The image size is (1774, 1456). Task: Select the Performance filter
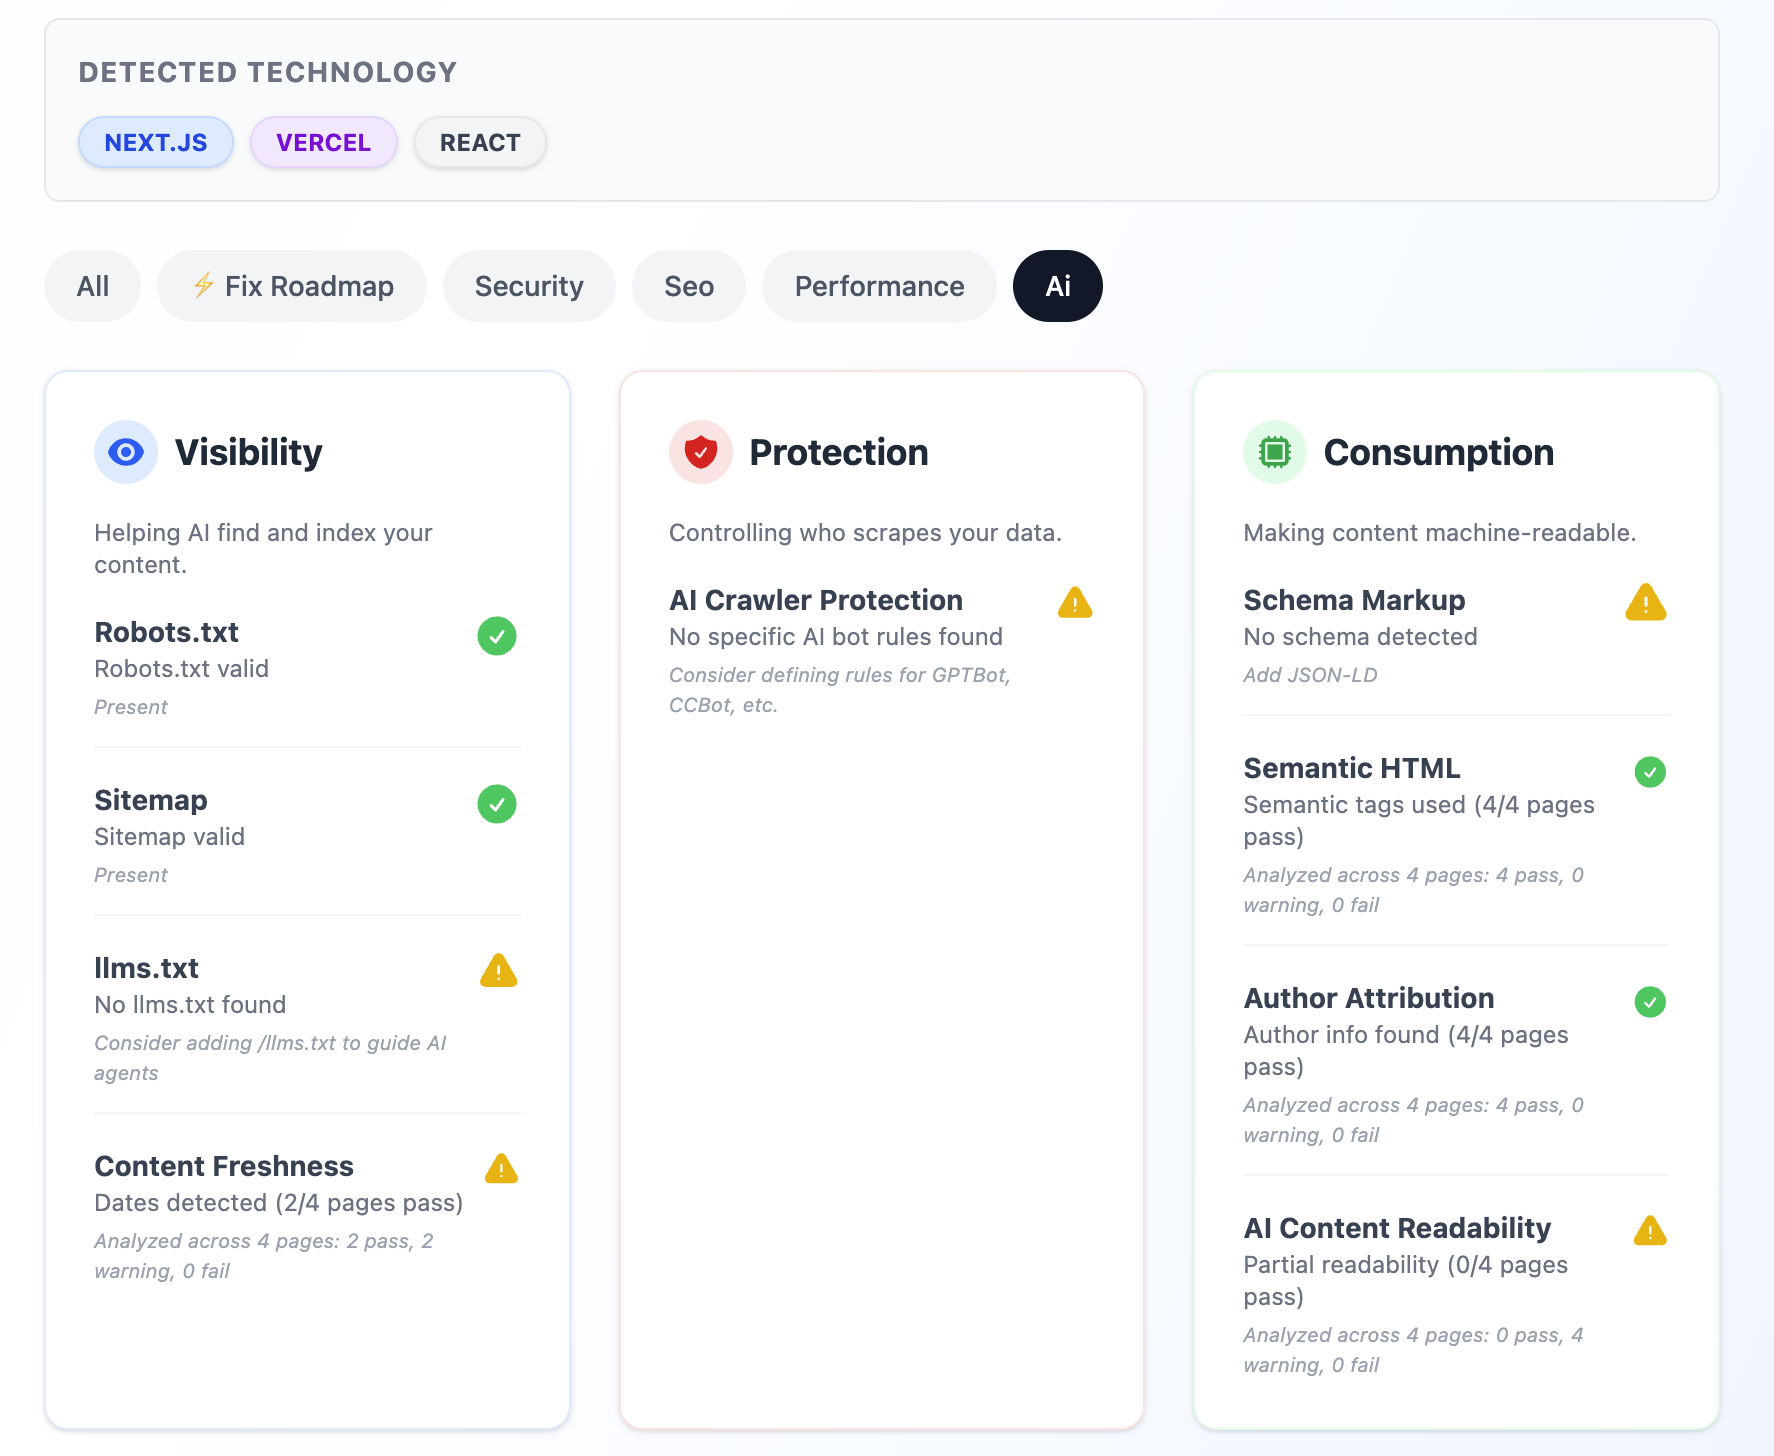(x=879, y=286)
